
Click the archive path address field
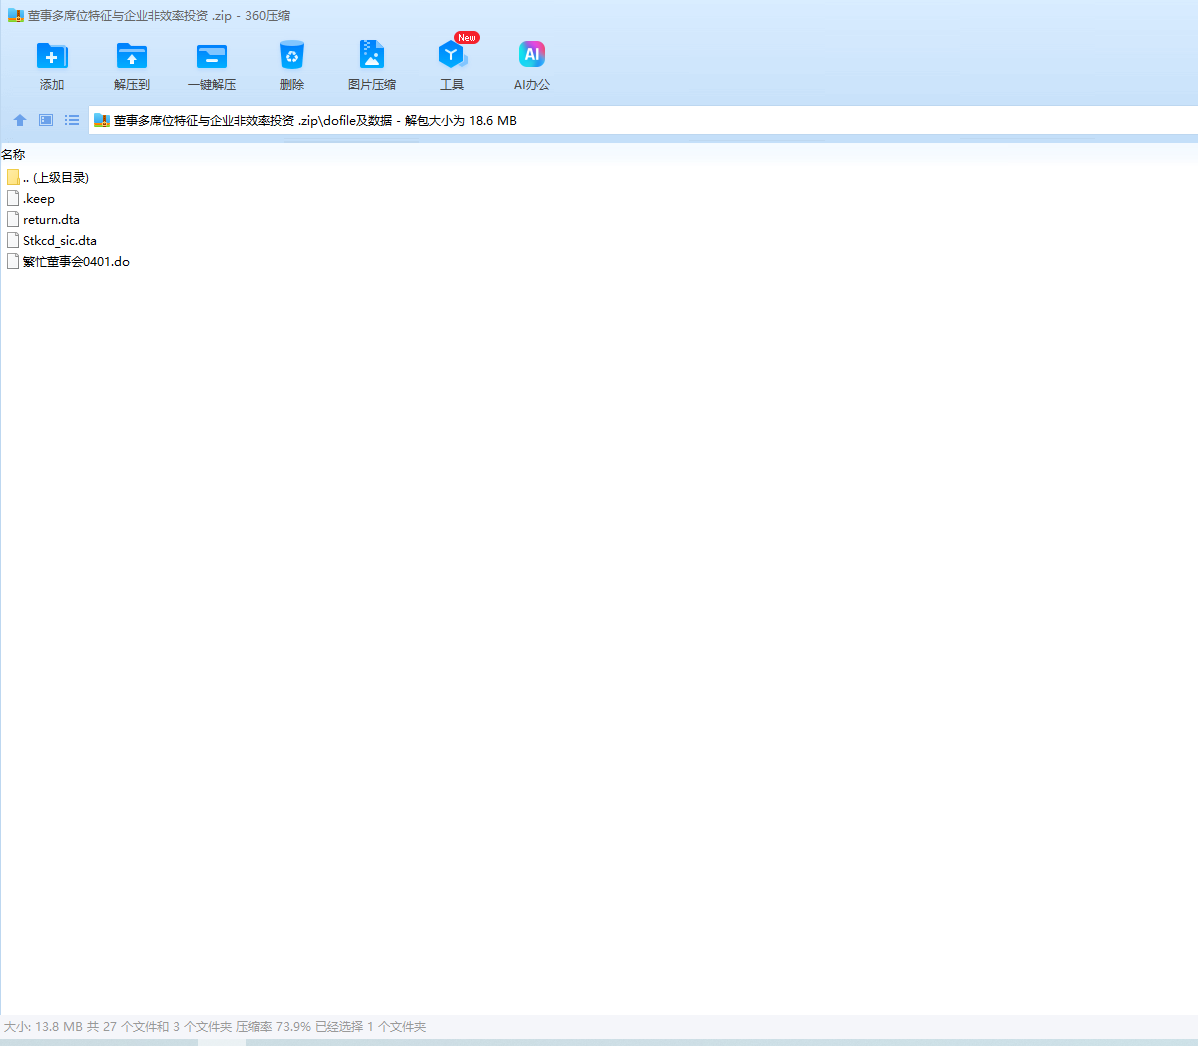(x=643, y=121)
